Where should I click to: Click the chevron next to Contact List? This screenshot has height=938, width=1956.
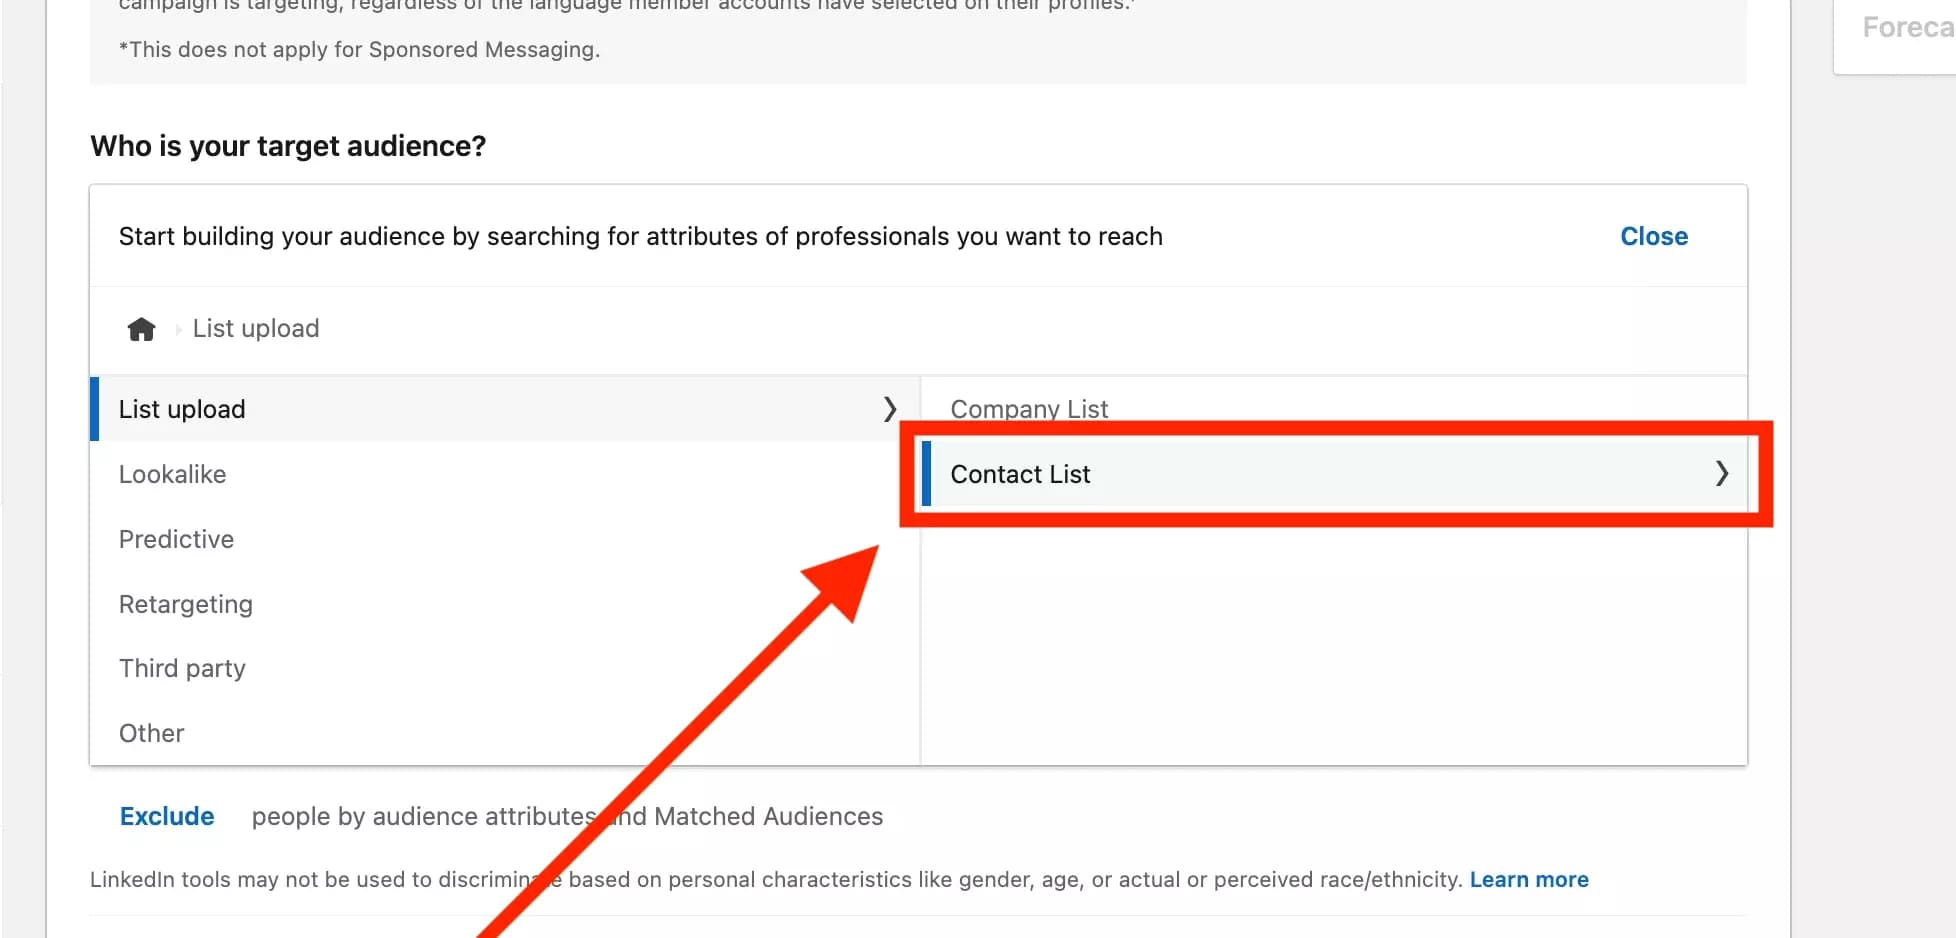[x=1722, y=474]
